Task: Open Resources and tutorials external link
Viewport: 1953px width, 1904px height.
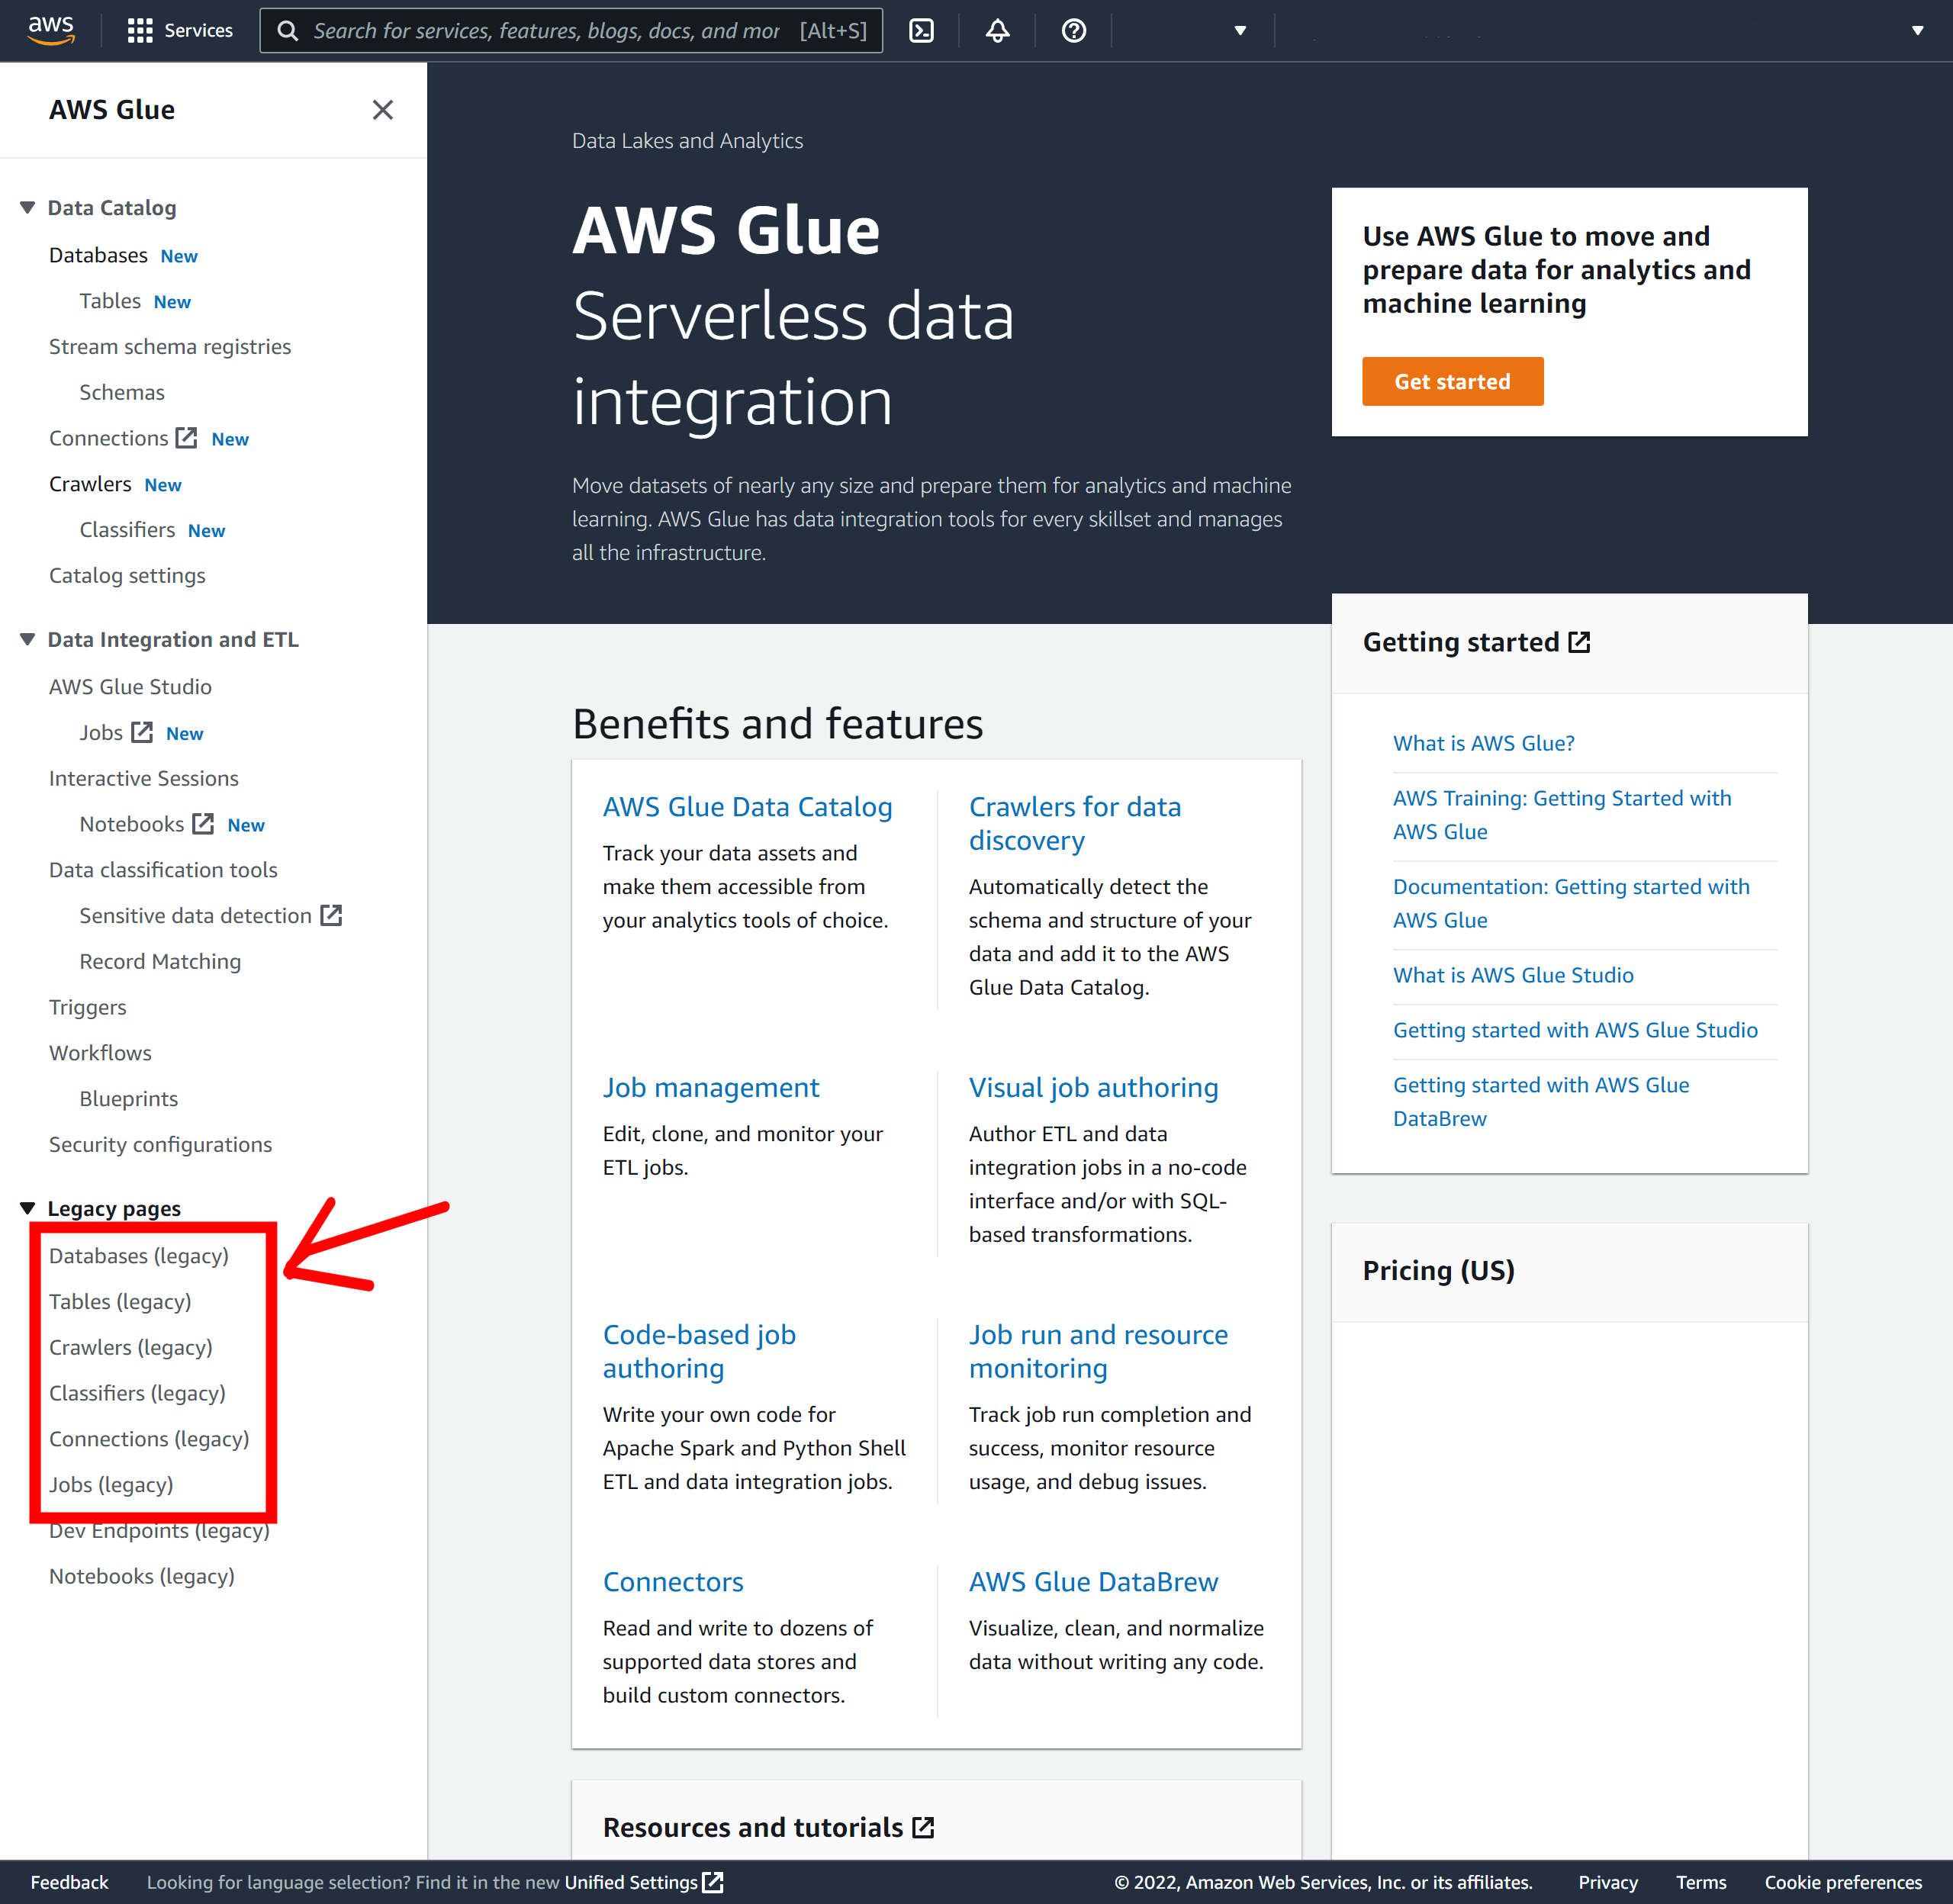Action: tap(768, 1829)
